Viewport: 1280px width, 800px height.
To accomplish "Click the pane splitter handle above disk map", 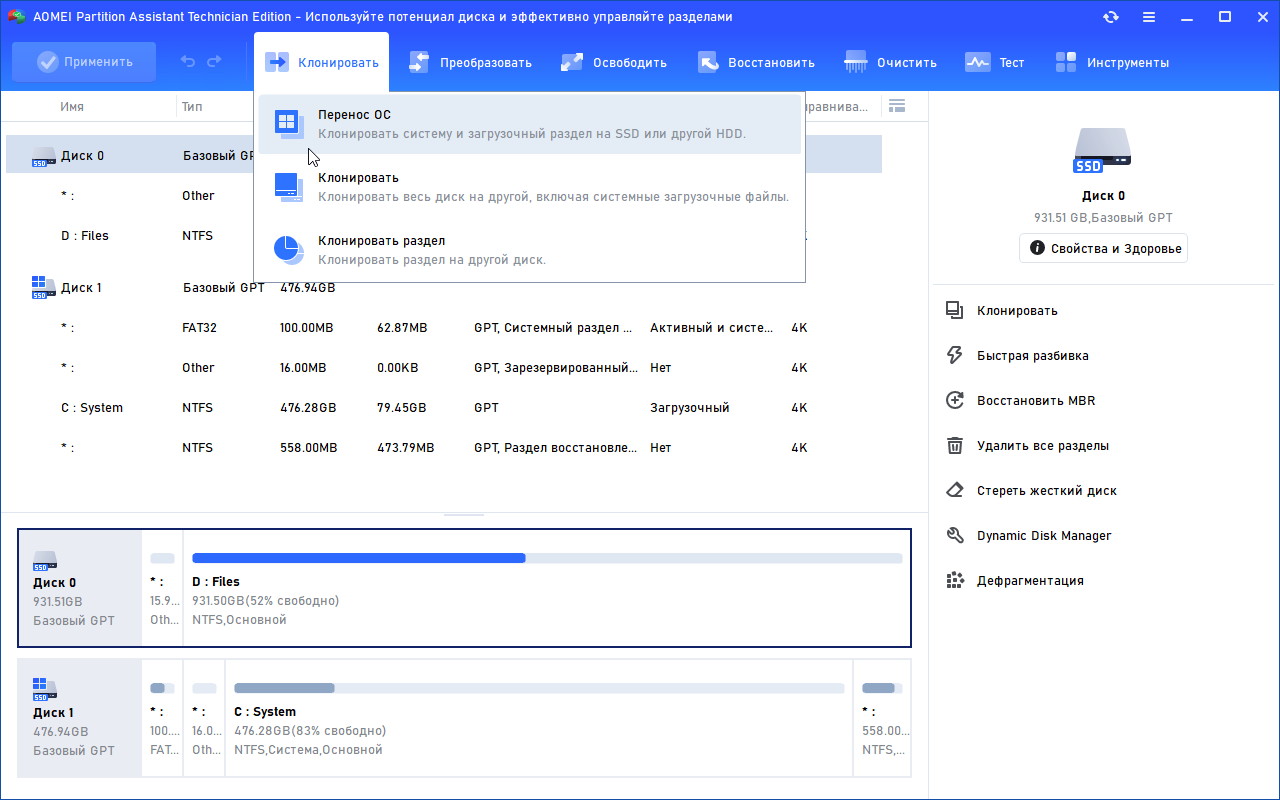I will 464,515.
